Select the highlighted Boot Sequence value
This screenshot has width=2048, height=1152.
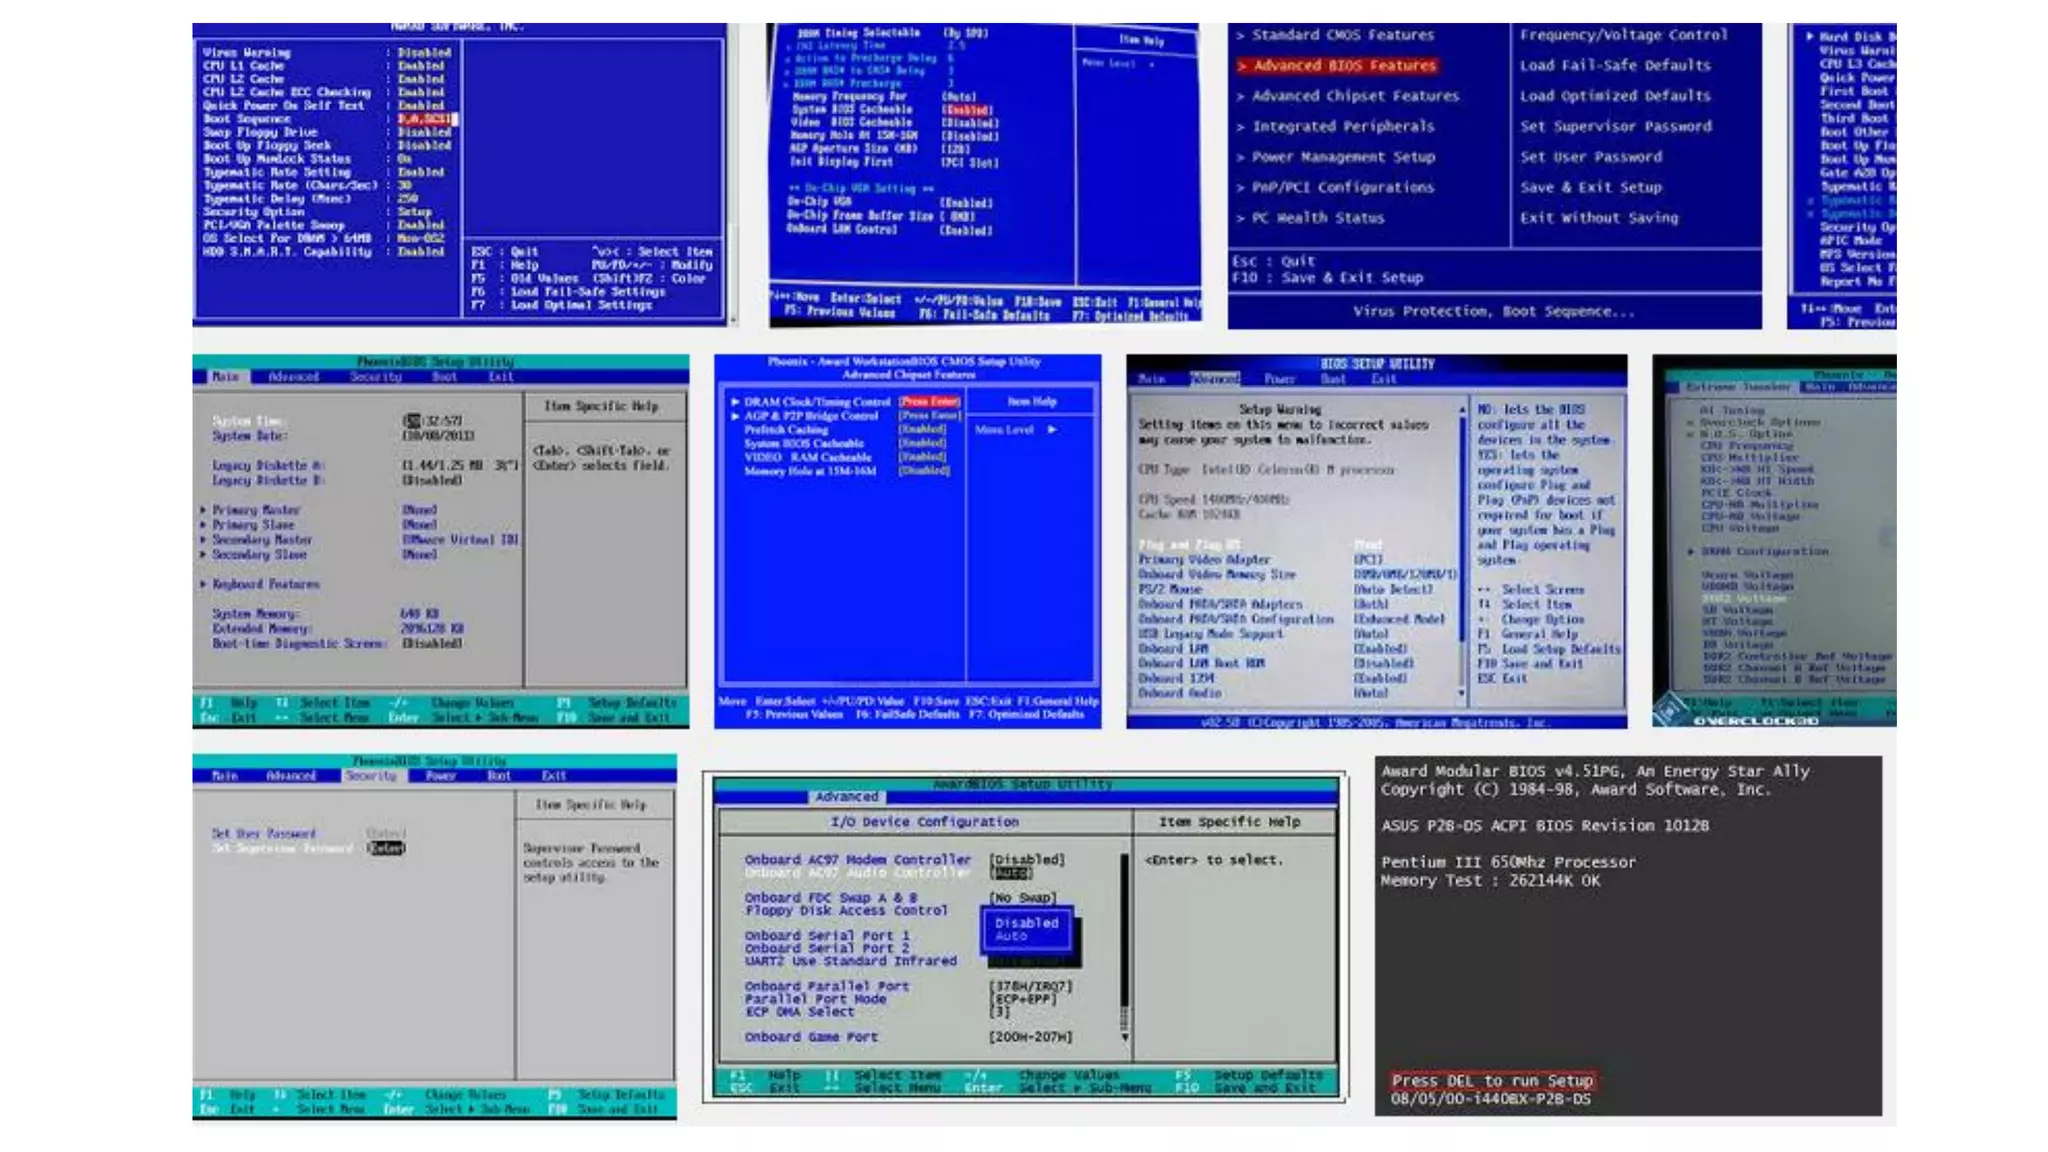point(425,119)
